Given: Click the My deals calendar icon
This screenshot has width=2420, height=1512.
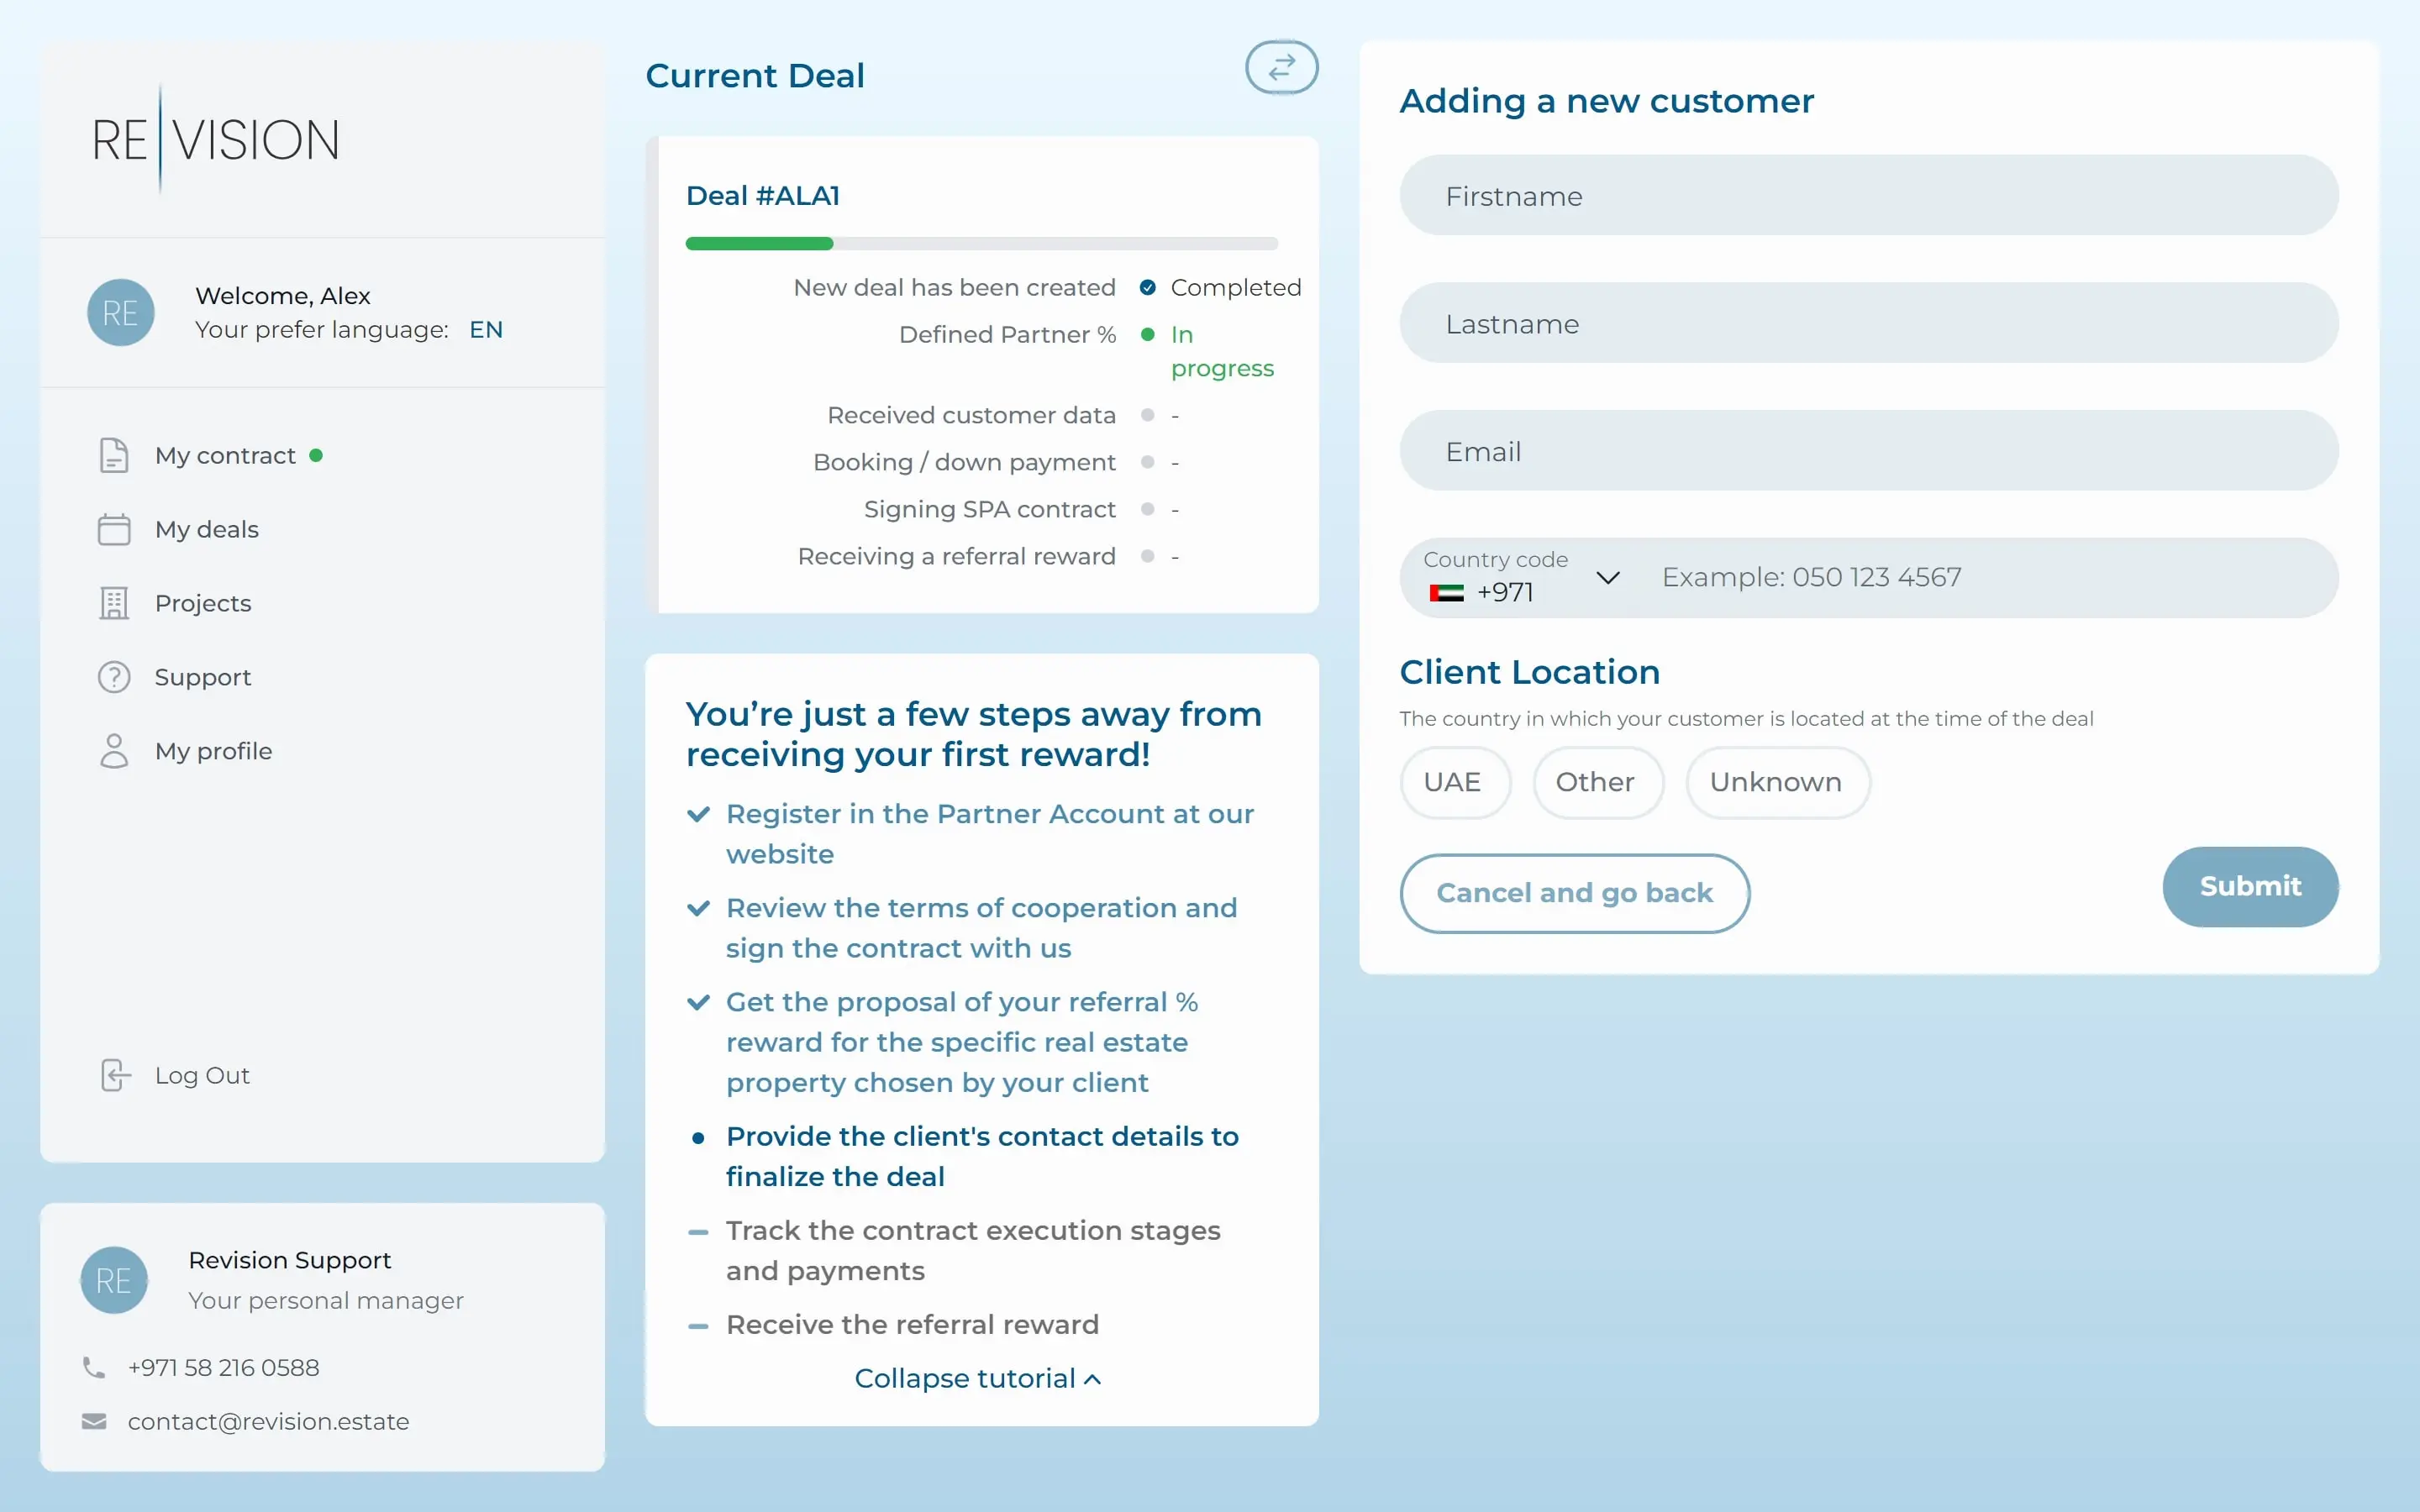Looking at the screenshot, I should [x=114, y=529].
